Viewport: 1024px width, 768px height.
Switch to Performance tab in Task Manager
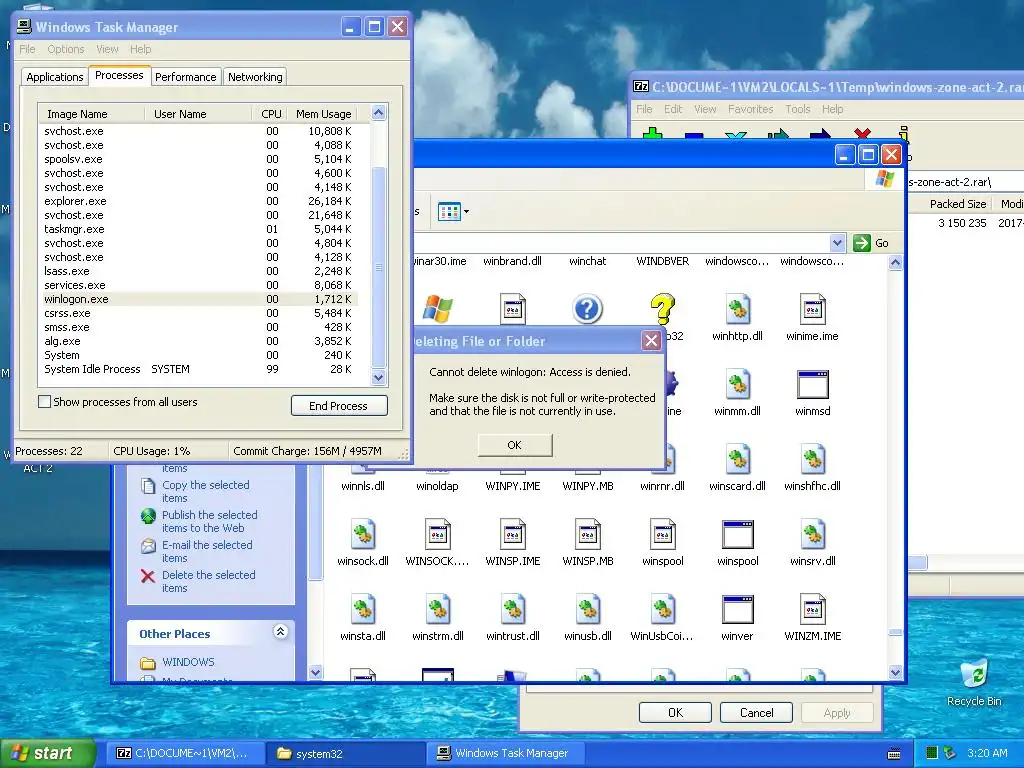(x=185, y=77)
